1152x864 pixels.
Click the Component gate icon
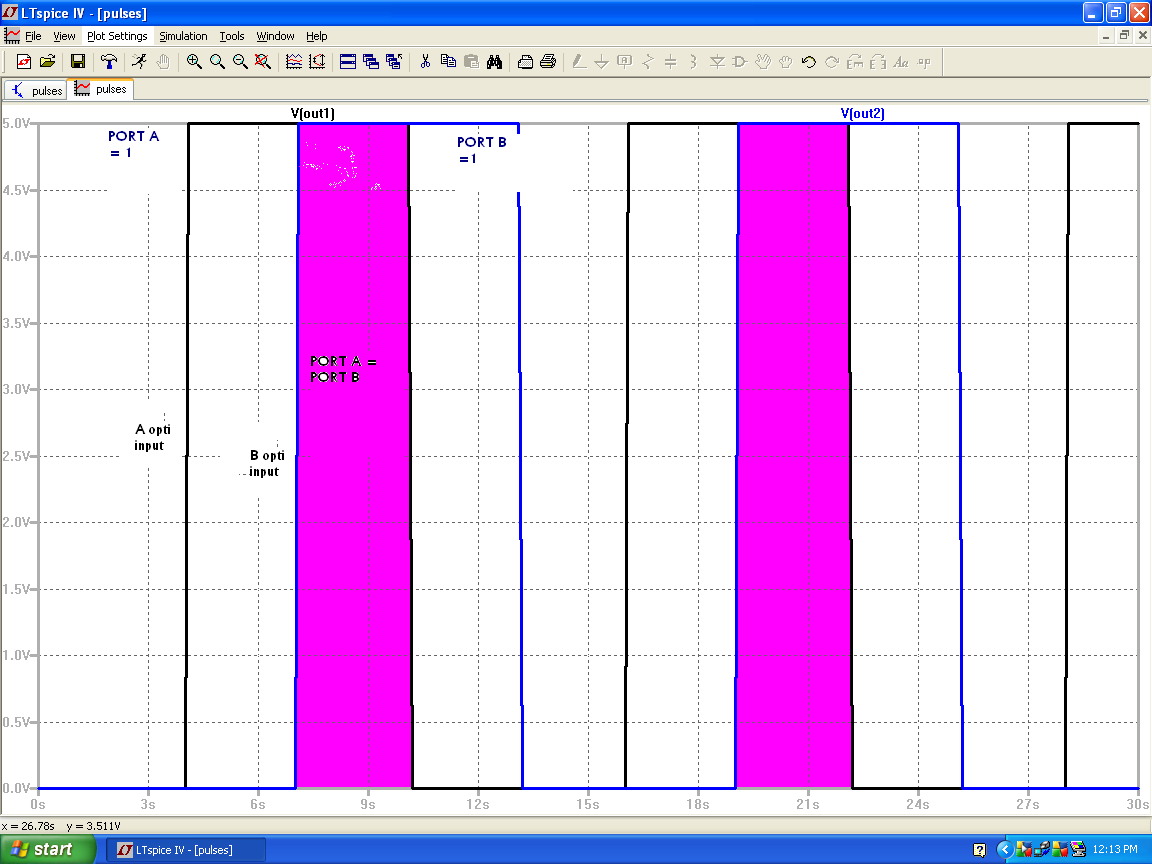coord(740,62)
